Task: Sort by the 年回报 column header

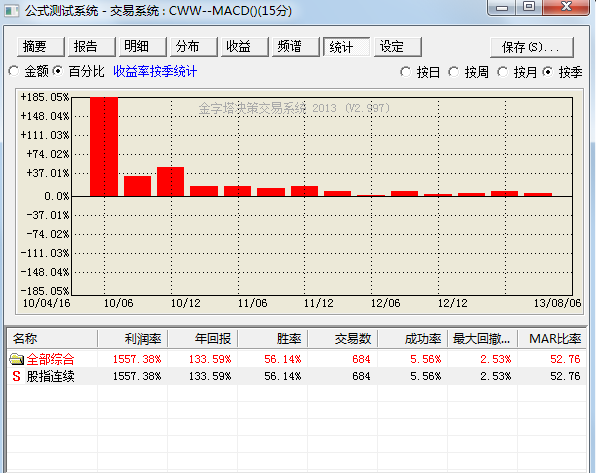Action: tap(202, 338)
